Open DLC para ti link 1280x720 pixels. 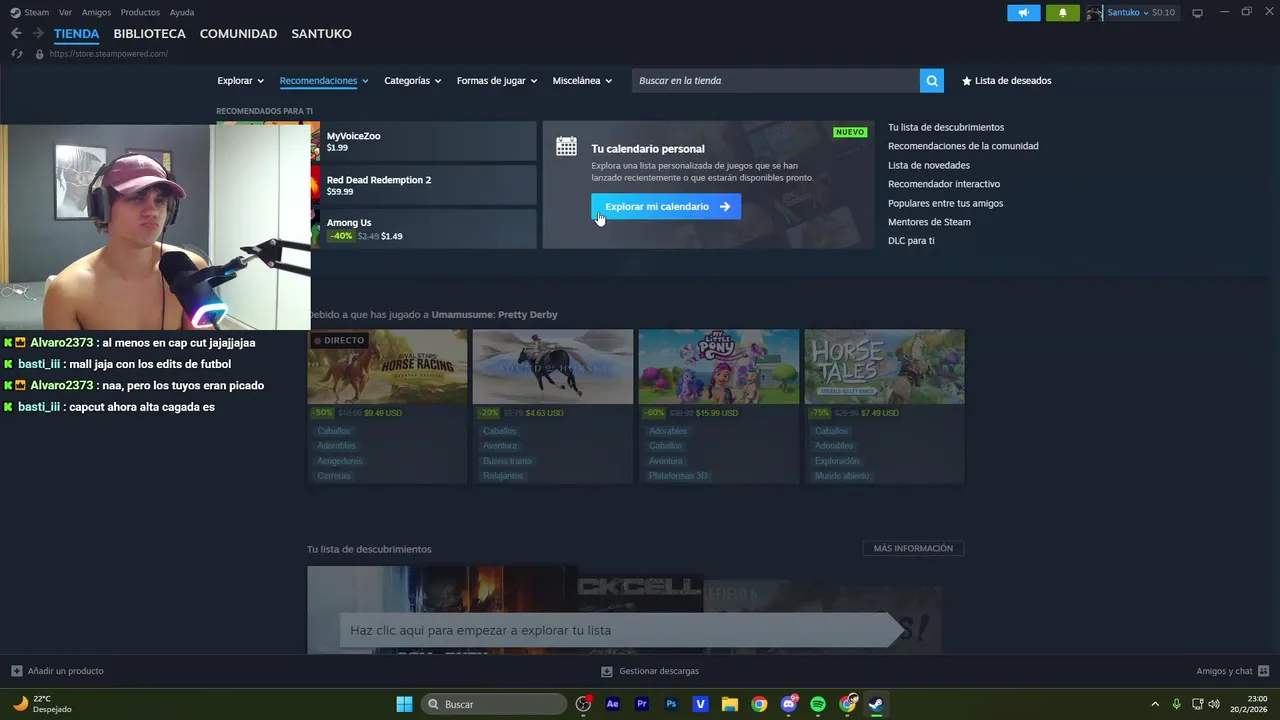pyautogui.click(x=911, y=241)
